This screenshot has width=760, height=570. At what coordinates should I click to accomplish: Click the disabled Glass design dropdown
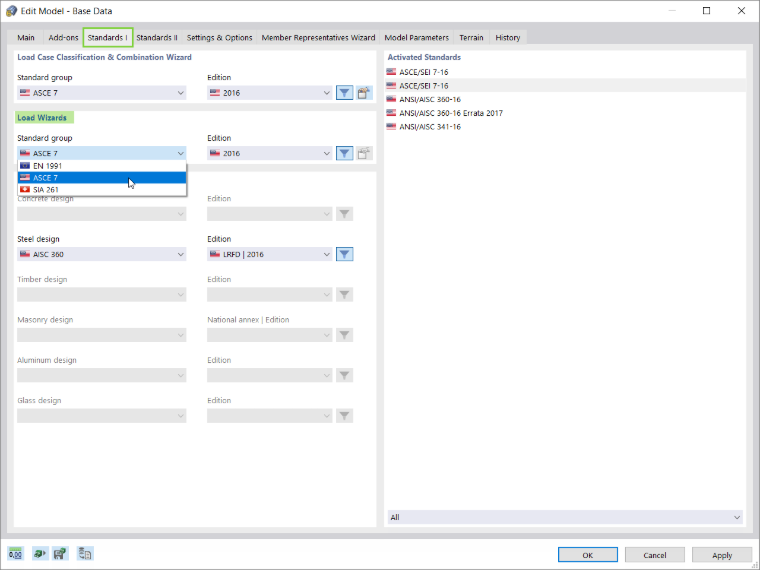pyautogui.click(x=102, y=415)
